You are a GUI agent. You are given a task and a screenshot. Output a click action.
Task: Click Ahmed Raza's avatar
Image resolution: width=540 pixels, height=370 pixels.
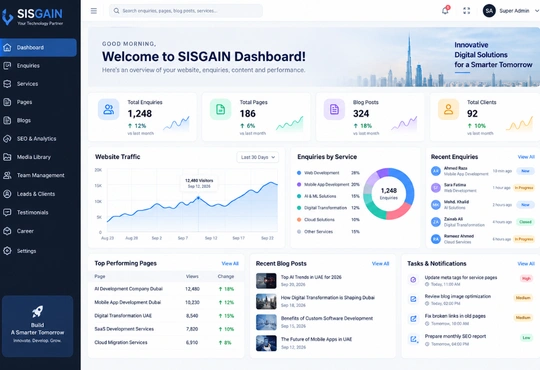tap(436, 171)
